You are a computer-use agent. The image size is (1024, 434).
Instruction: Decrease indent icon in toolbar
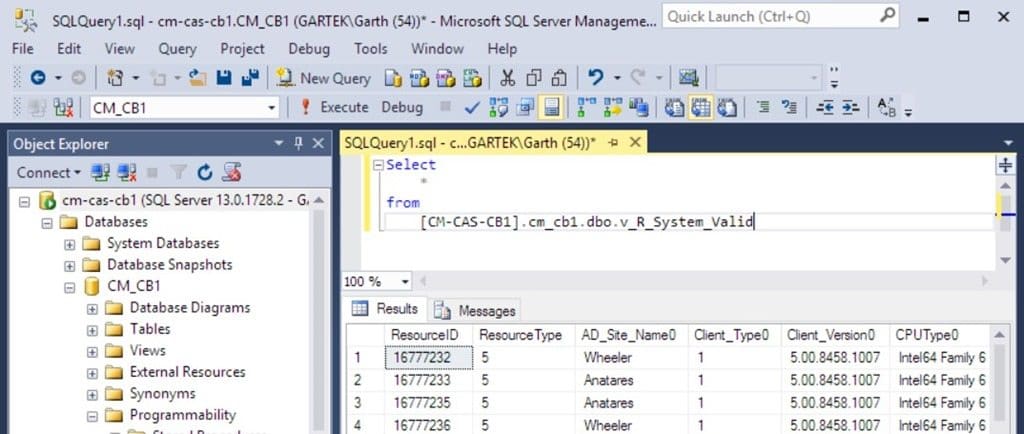point(825,108)
